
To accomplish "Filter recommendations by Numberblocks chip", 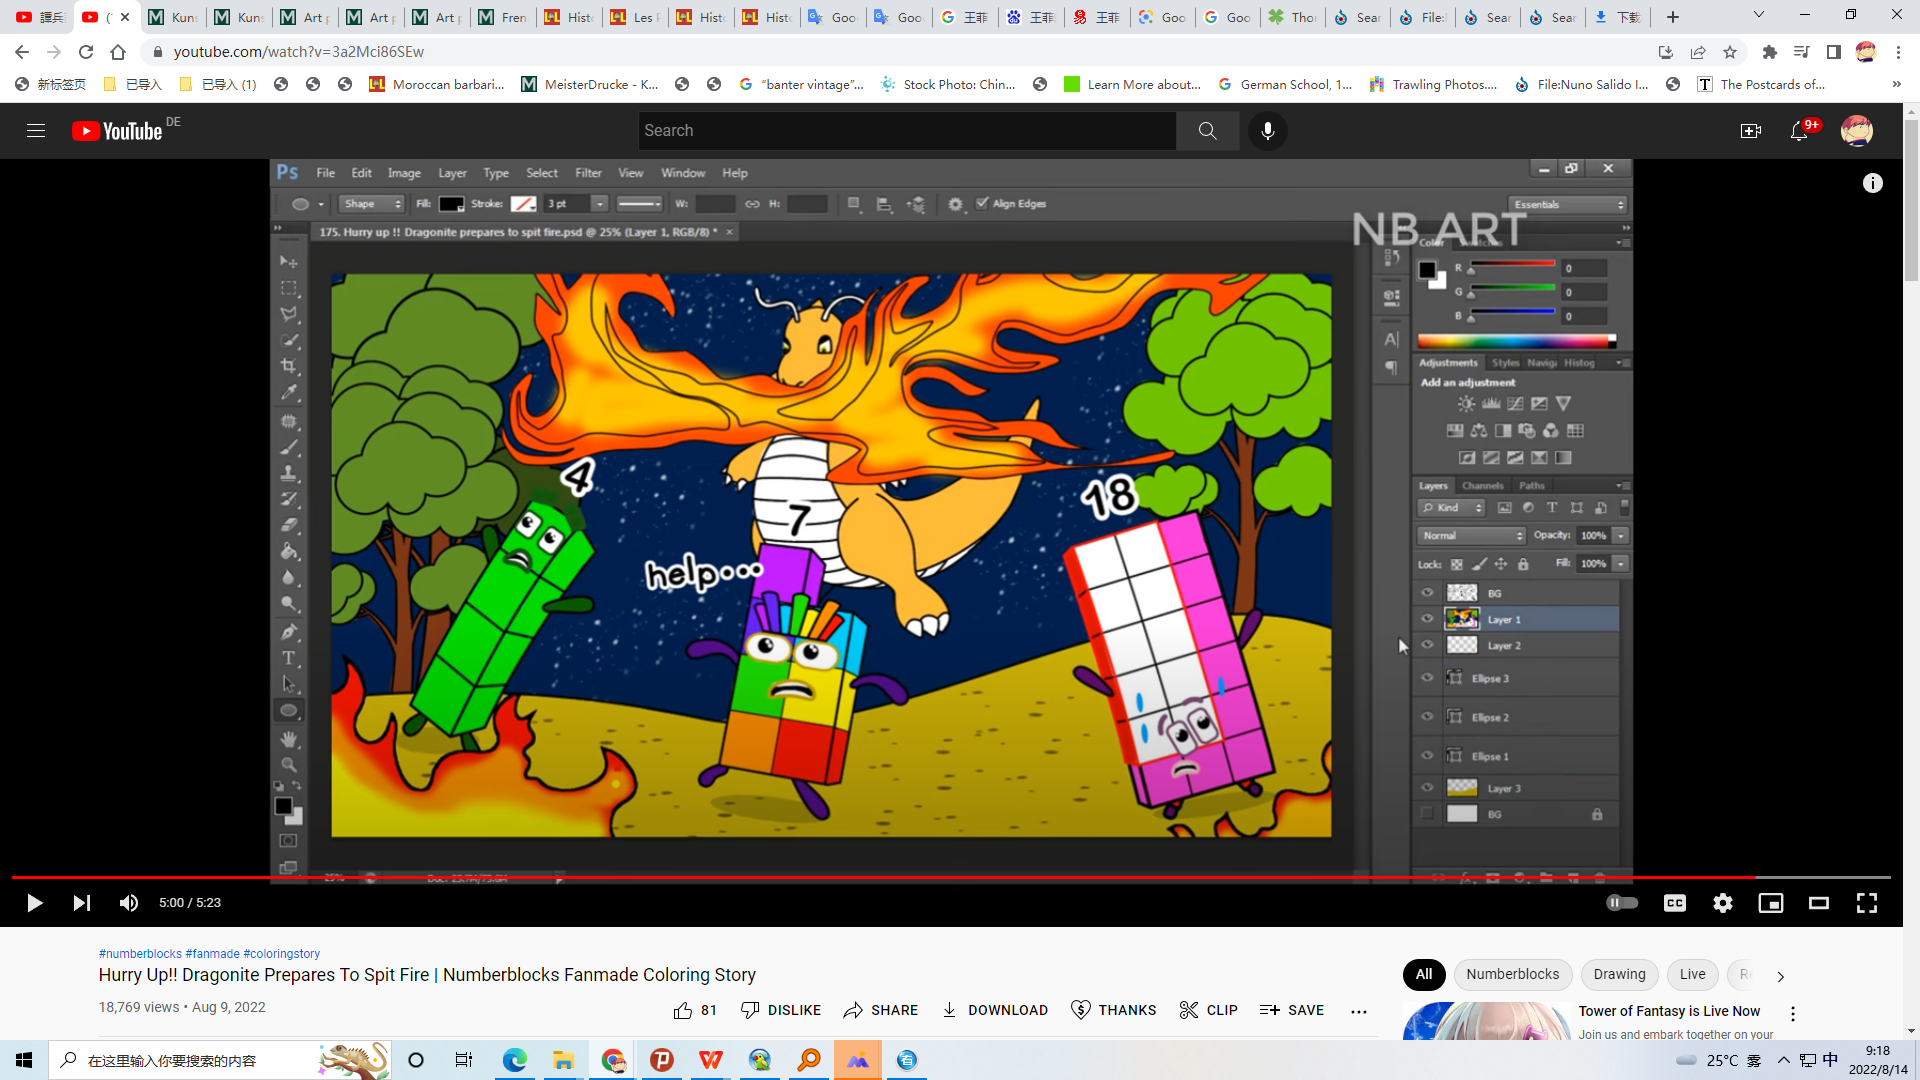I will coord(1512,974).
